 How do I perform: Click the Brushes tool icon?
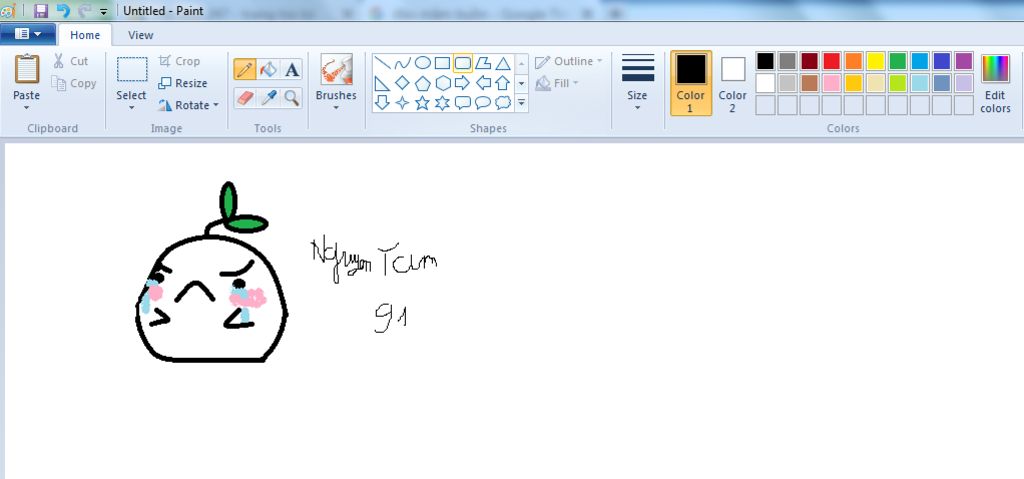click(336, 69)
